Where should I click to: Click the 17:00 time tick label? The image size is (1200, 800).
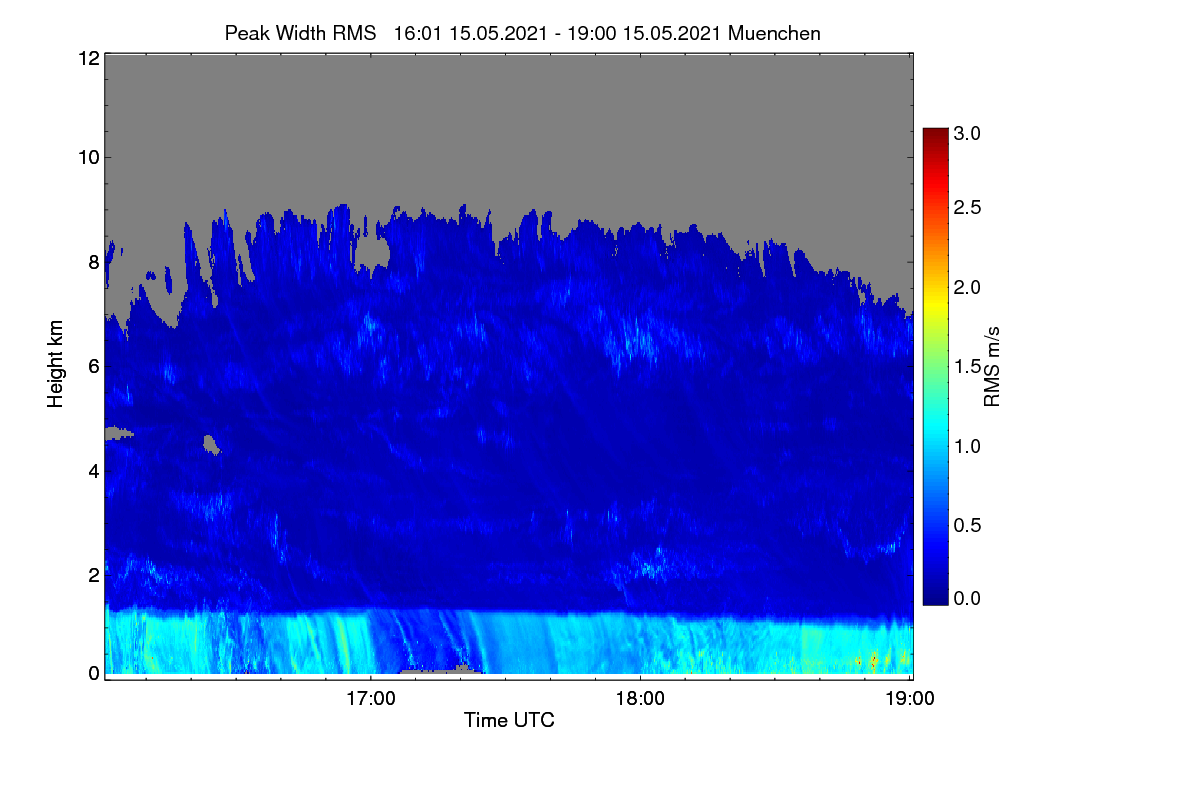click(x=371, y=698)
